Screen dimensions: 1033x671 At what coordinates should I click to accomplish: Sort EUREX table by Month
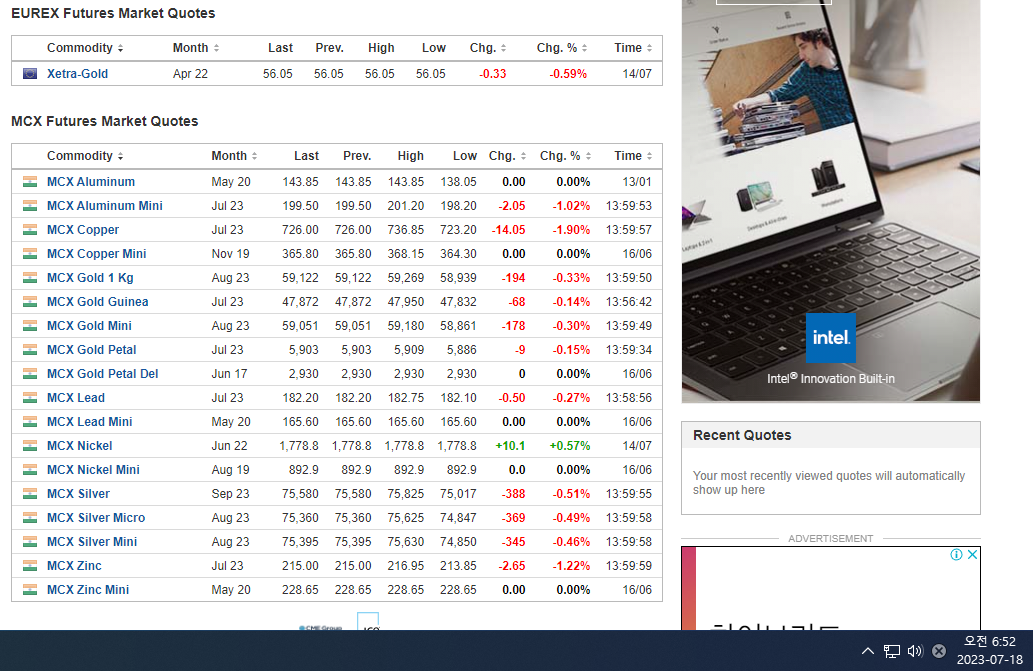[x=196, y=48]
